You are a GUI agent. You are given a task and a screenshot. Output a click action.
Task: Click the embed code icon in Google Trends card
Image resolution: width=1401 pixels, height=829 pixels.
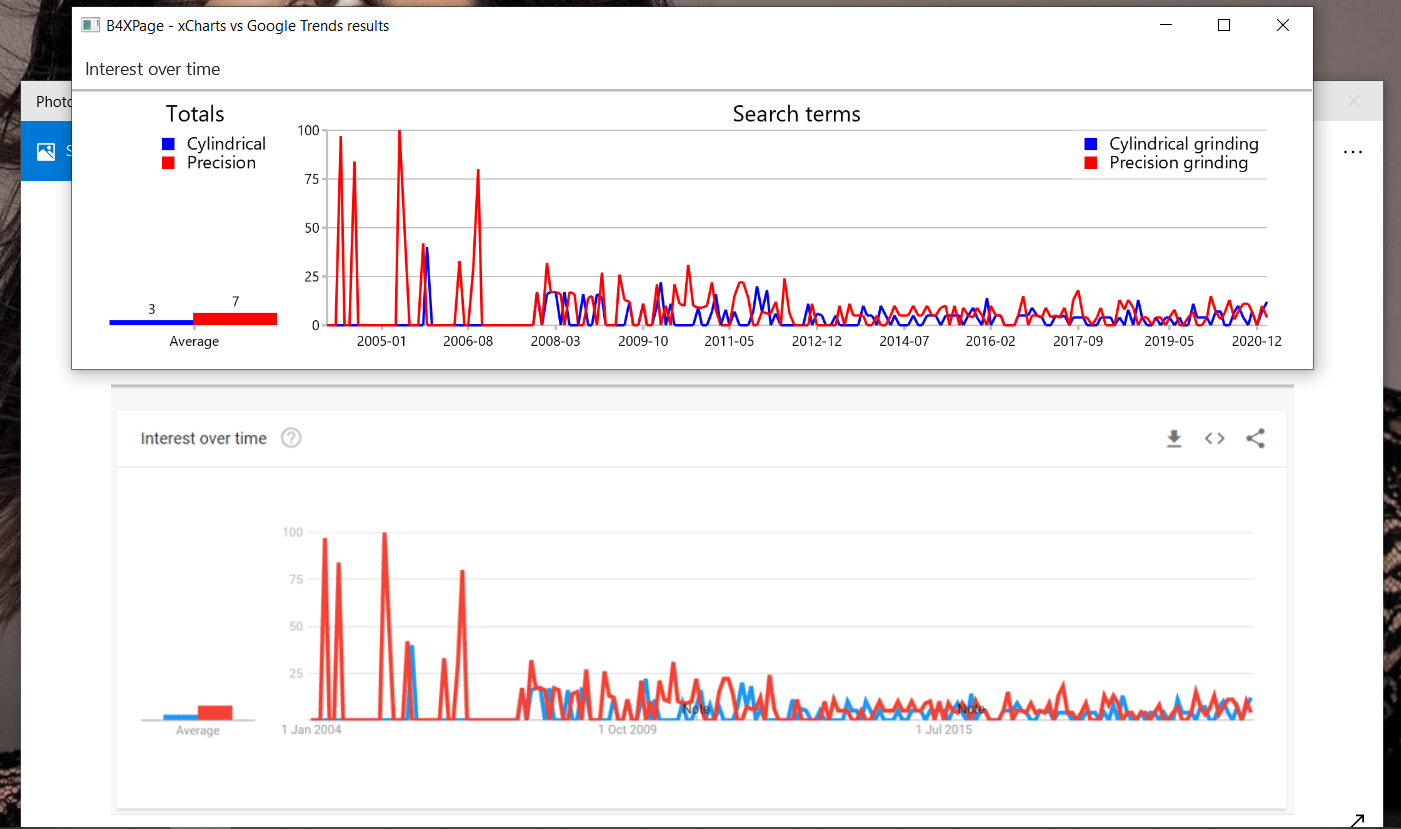click(1214, 438)
